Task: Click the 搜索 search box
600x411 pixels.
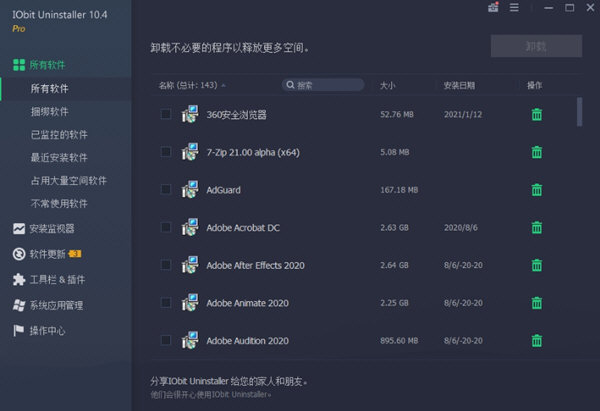Action: pos(324,86)
